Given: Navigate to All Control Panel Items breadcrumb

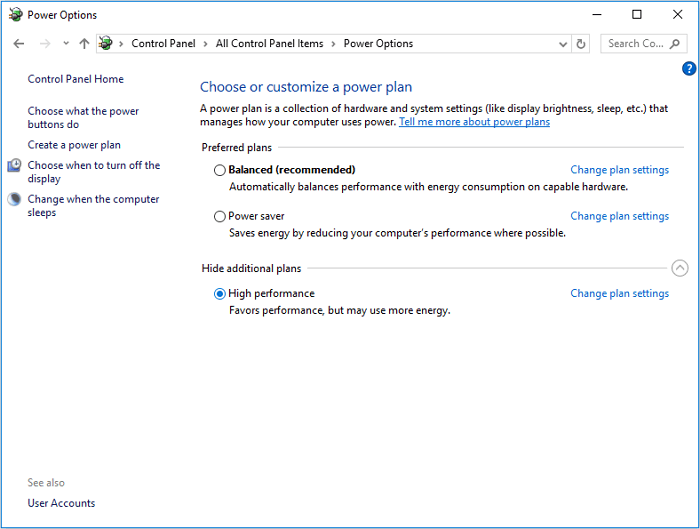Looking at the screenshot, I should (270, 44).
